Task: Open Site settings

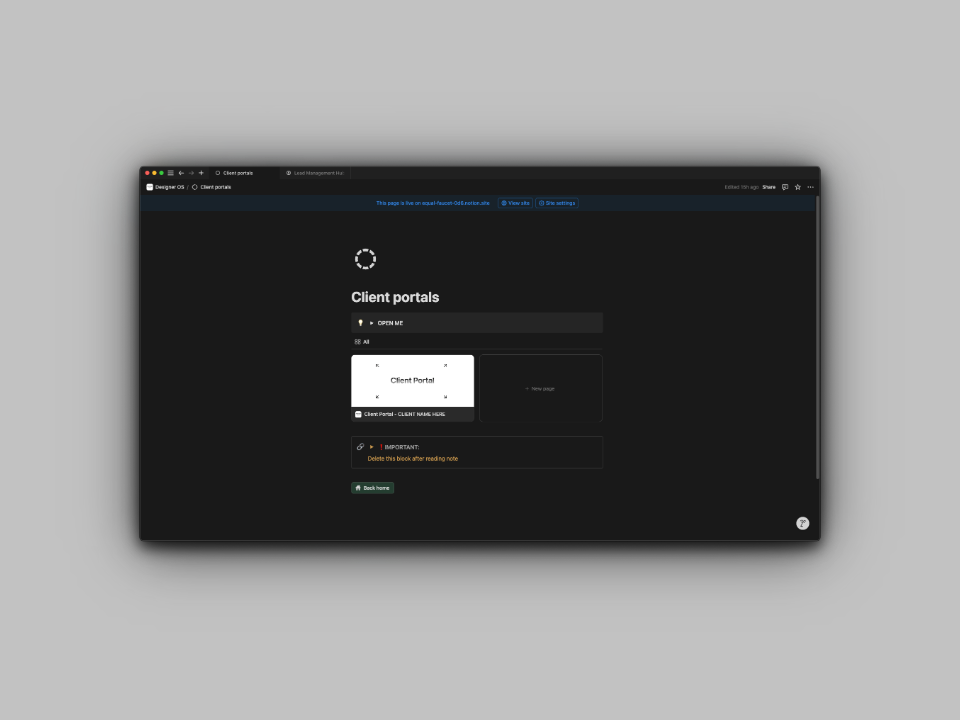Action: click(x=557, y=203)
